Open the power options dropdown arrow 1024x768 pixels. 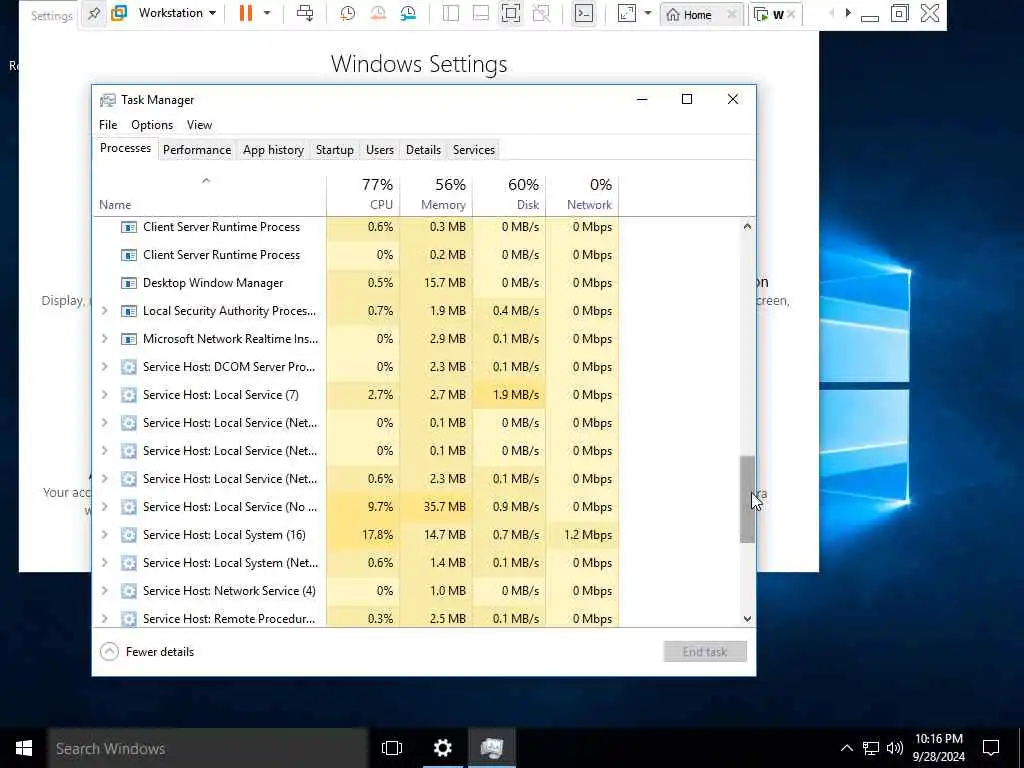[x=266, y=13]
